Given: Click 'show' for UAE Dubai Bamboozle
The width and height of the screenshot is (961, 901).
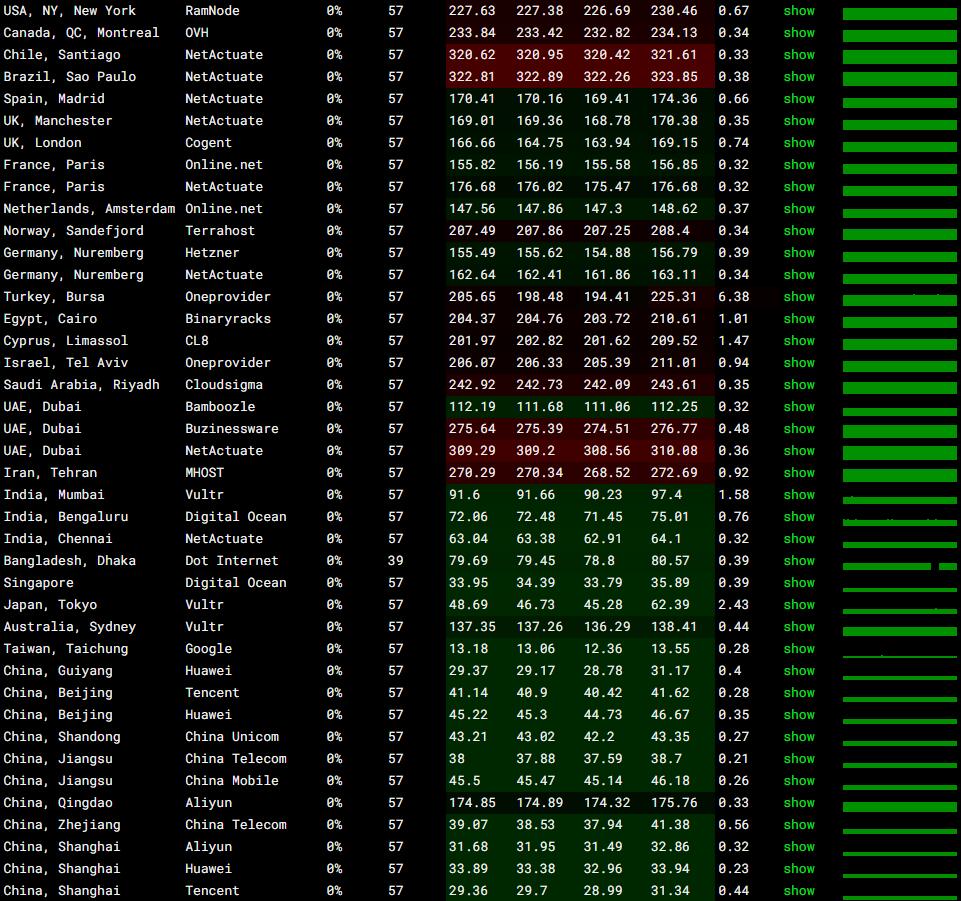Looking at the screenshot, I should point(799,407).
